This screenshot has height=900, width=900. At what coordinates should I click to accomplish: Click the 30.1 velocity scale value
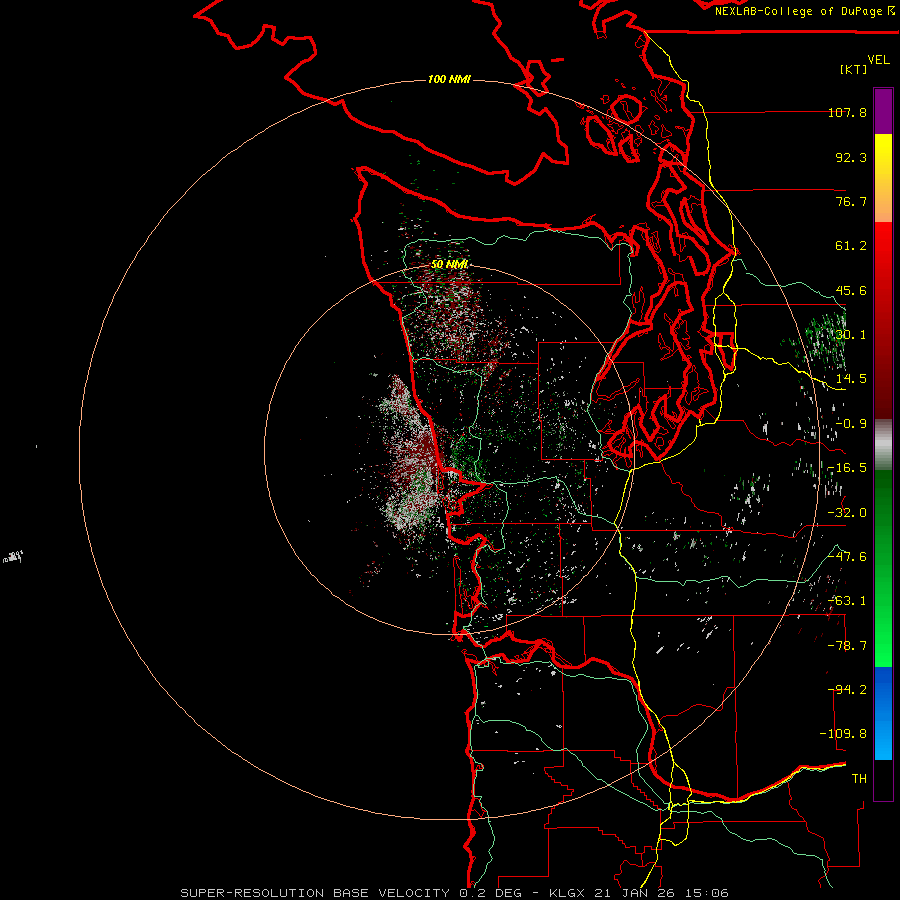coord(851,335)
